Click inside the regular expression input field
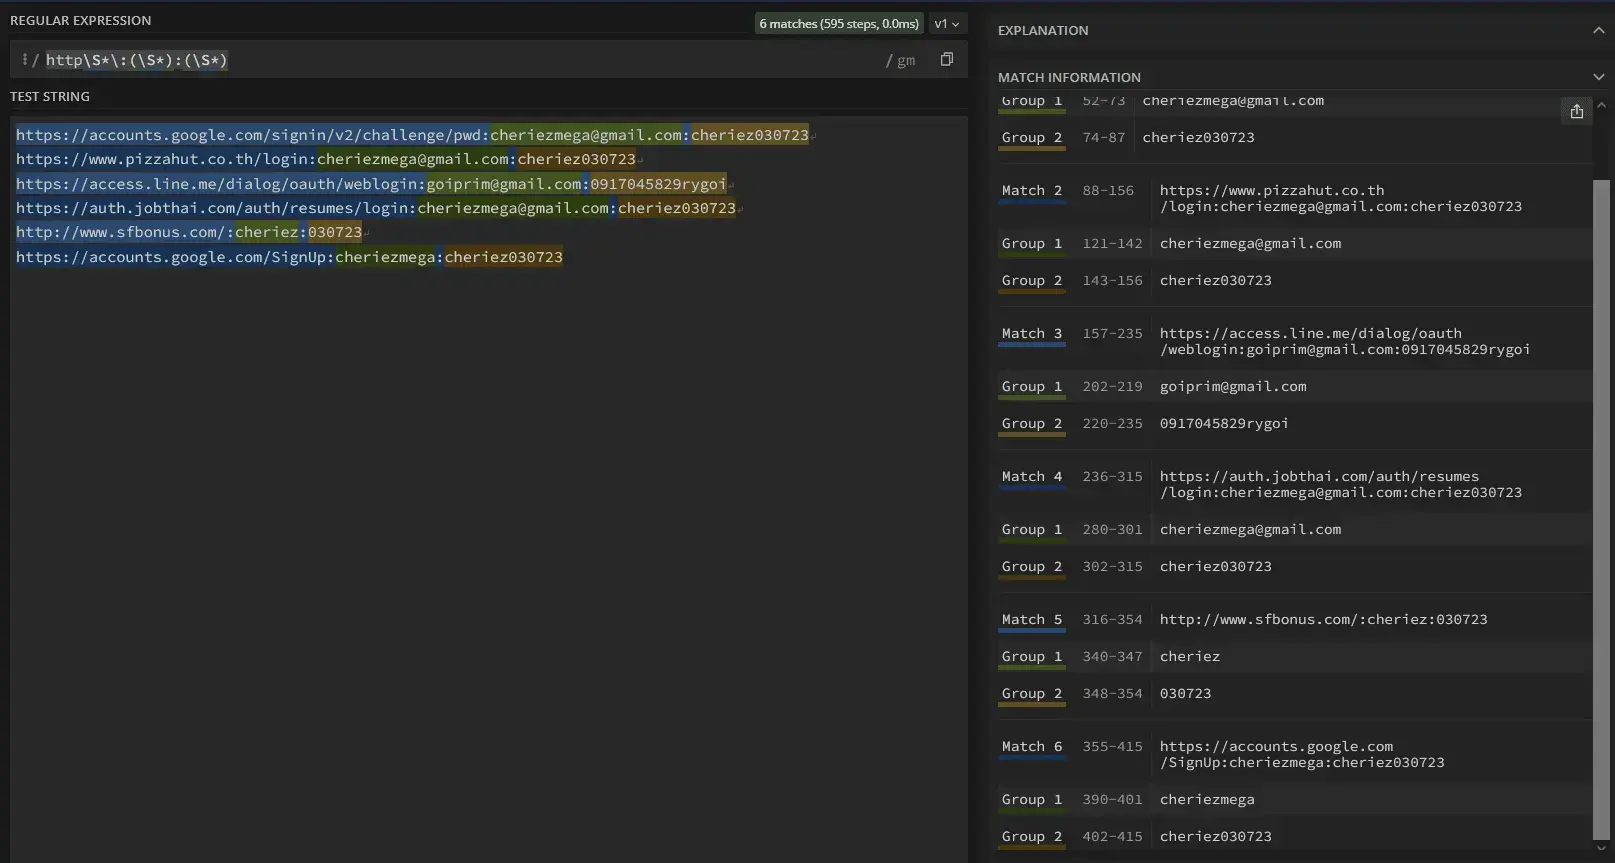This screenshot has height=863, width=1615. pyautogui.click(x=460, y=60)
